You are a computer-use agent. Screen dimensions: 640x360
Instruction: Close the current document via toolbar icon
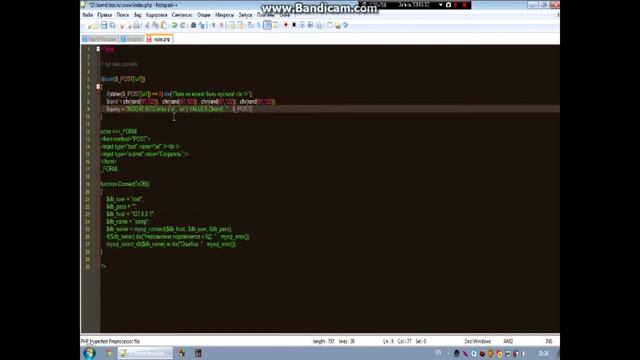[122, 25]
